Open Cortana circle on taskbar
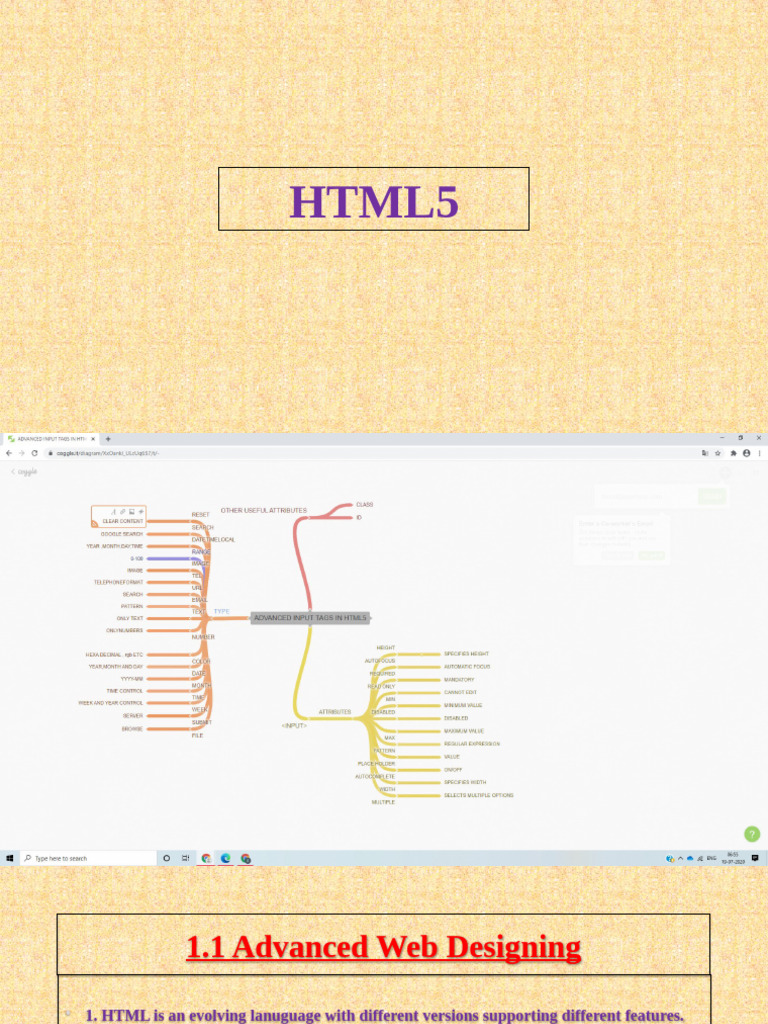This screenshot has height=1024, width=768. click(x=167, y=858)
